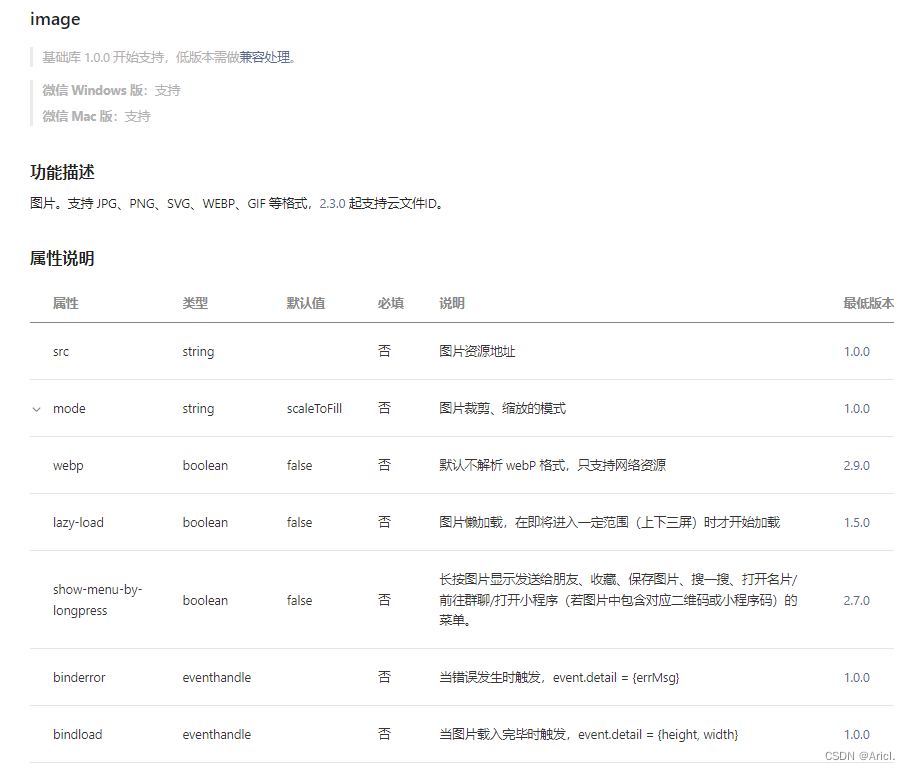Click the 1.0.0 version in mode row
Image resolution: width=910 pixels, height=770 pixels.
click(x=857, y=409)
